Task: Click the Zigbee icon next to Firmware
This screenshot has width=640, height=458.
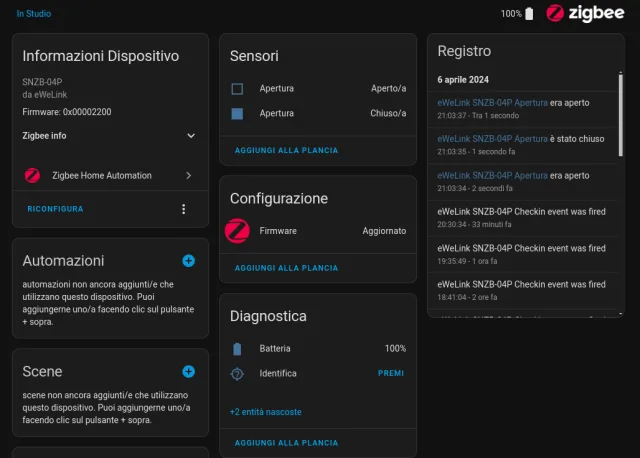Action: pyautogui.click(x=237, y=230)
